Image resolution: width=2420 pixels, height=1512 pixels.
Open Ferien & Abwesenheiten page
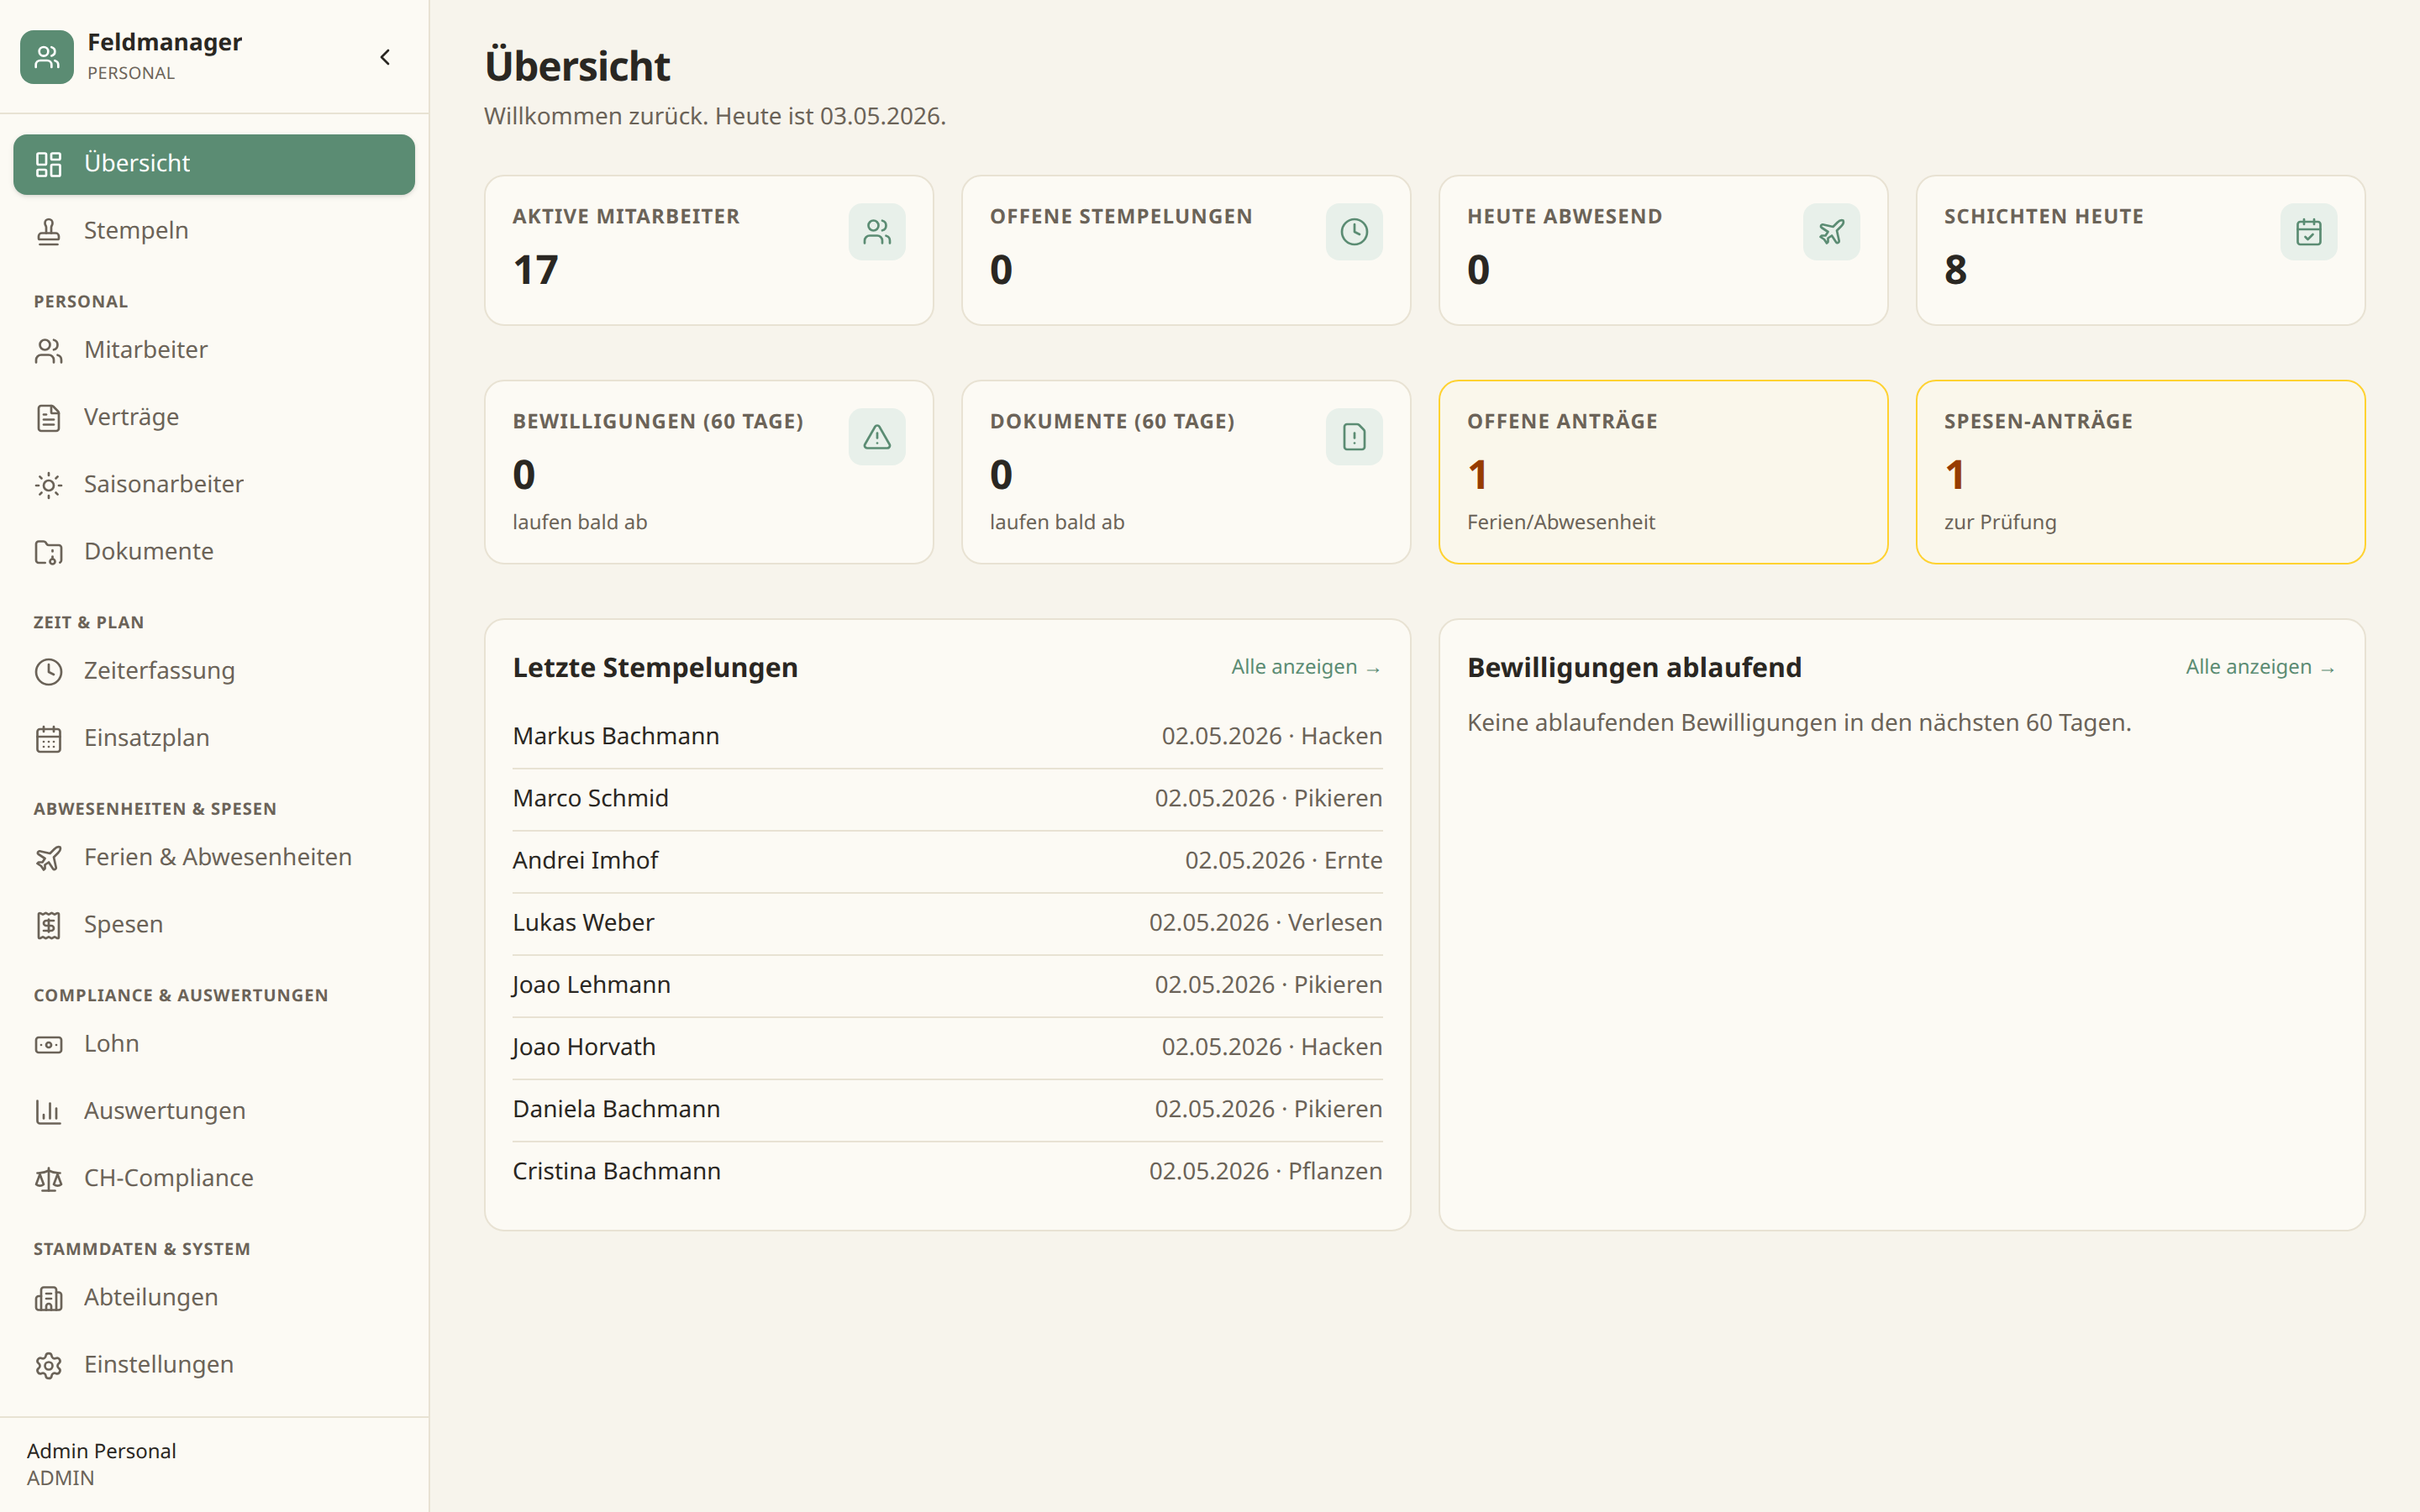tap(214, 858)
